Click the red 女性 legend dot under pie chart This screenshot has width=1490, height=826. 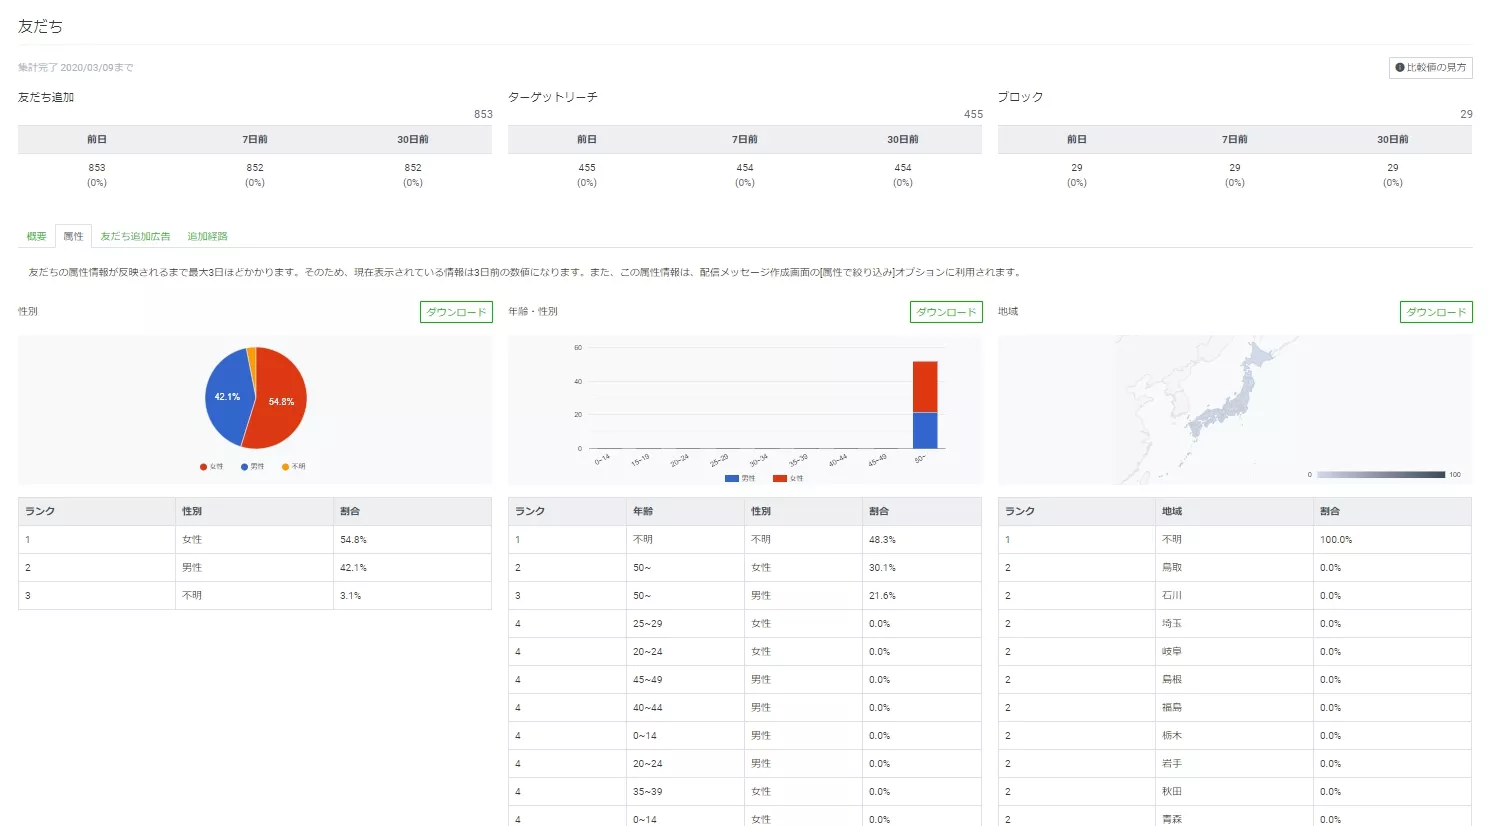pos(204,467)
